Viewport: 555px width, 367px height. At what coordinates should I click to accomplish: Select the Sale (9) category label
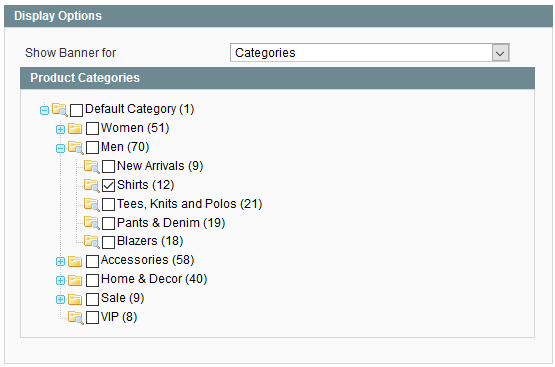coord(122,298)
